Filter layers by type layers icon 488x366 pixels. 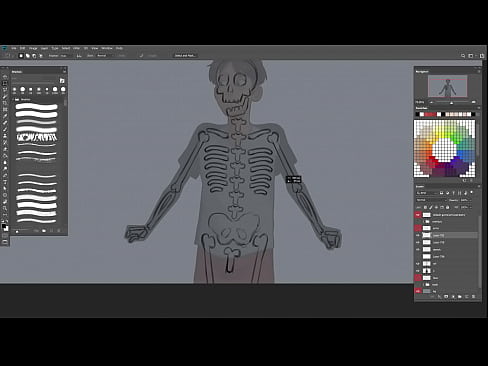tap(454, 193)
